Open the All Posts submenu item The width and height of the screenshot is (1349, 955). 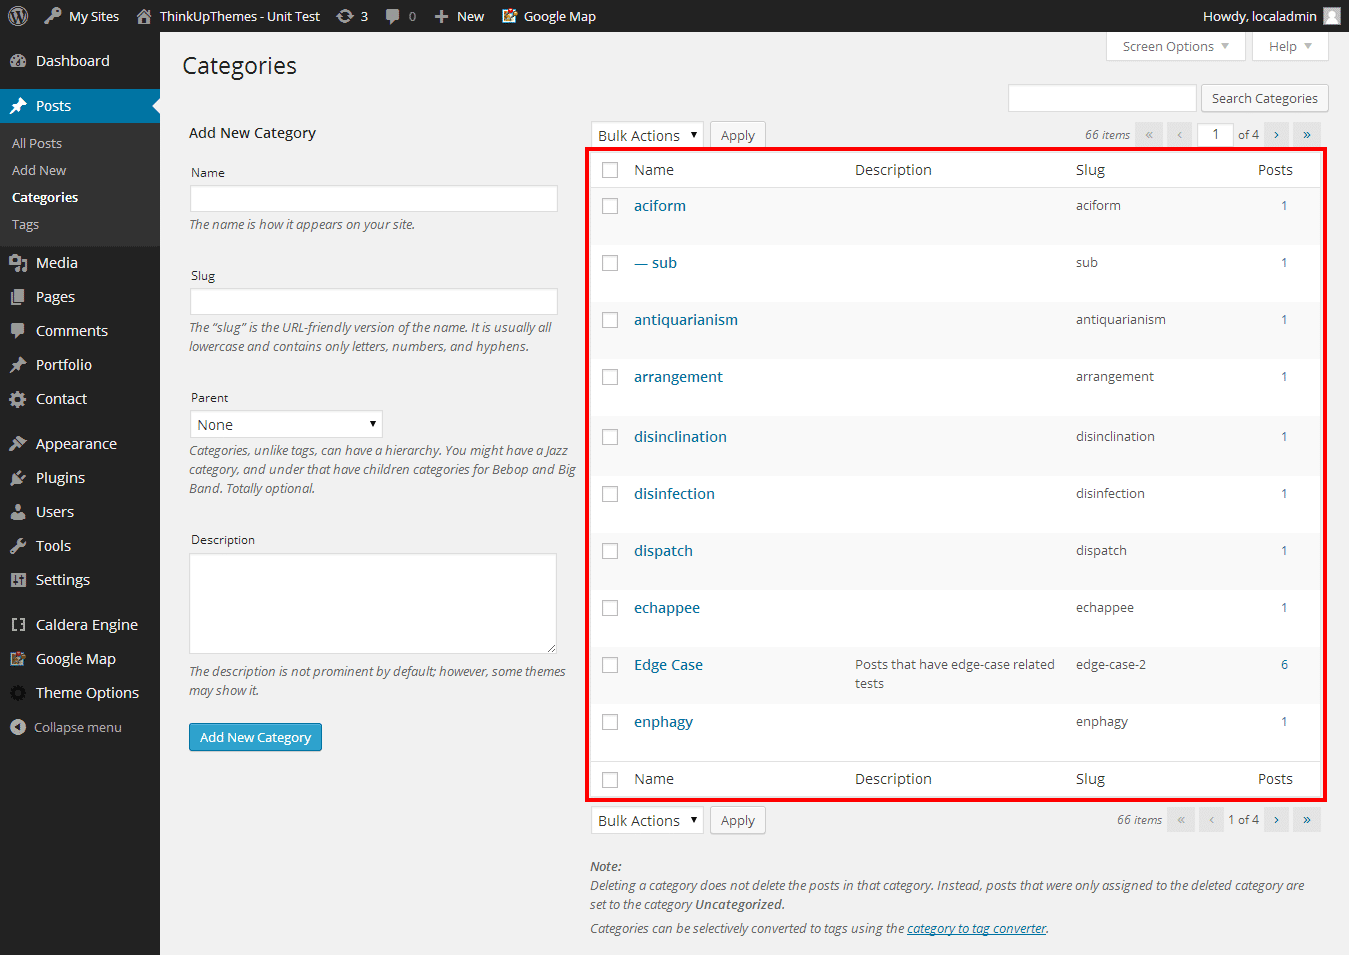click(37, 143)
